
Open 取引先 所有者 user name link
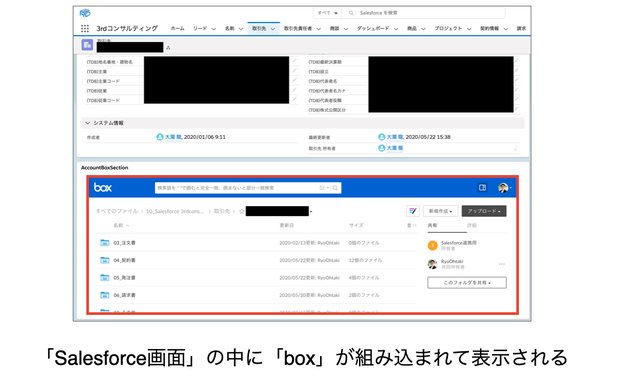tap(394, 148)
